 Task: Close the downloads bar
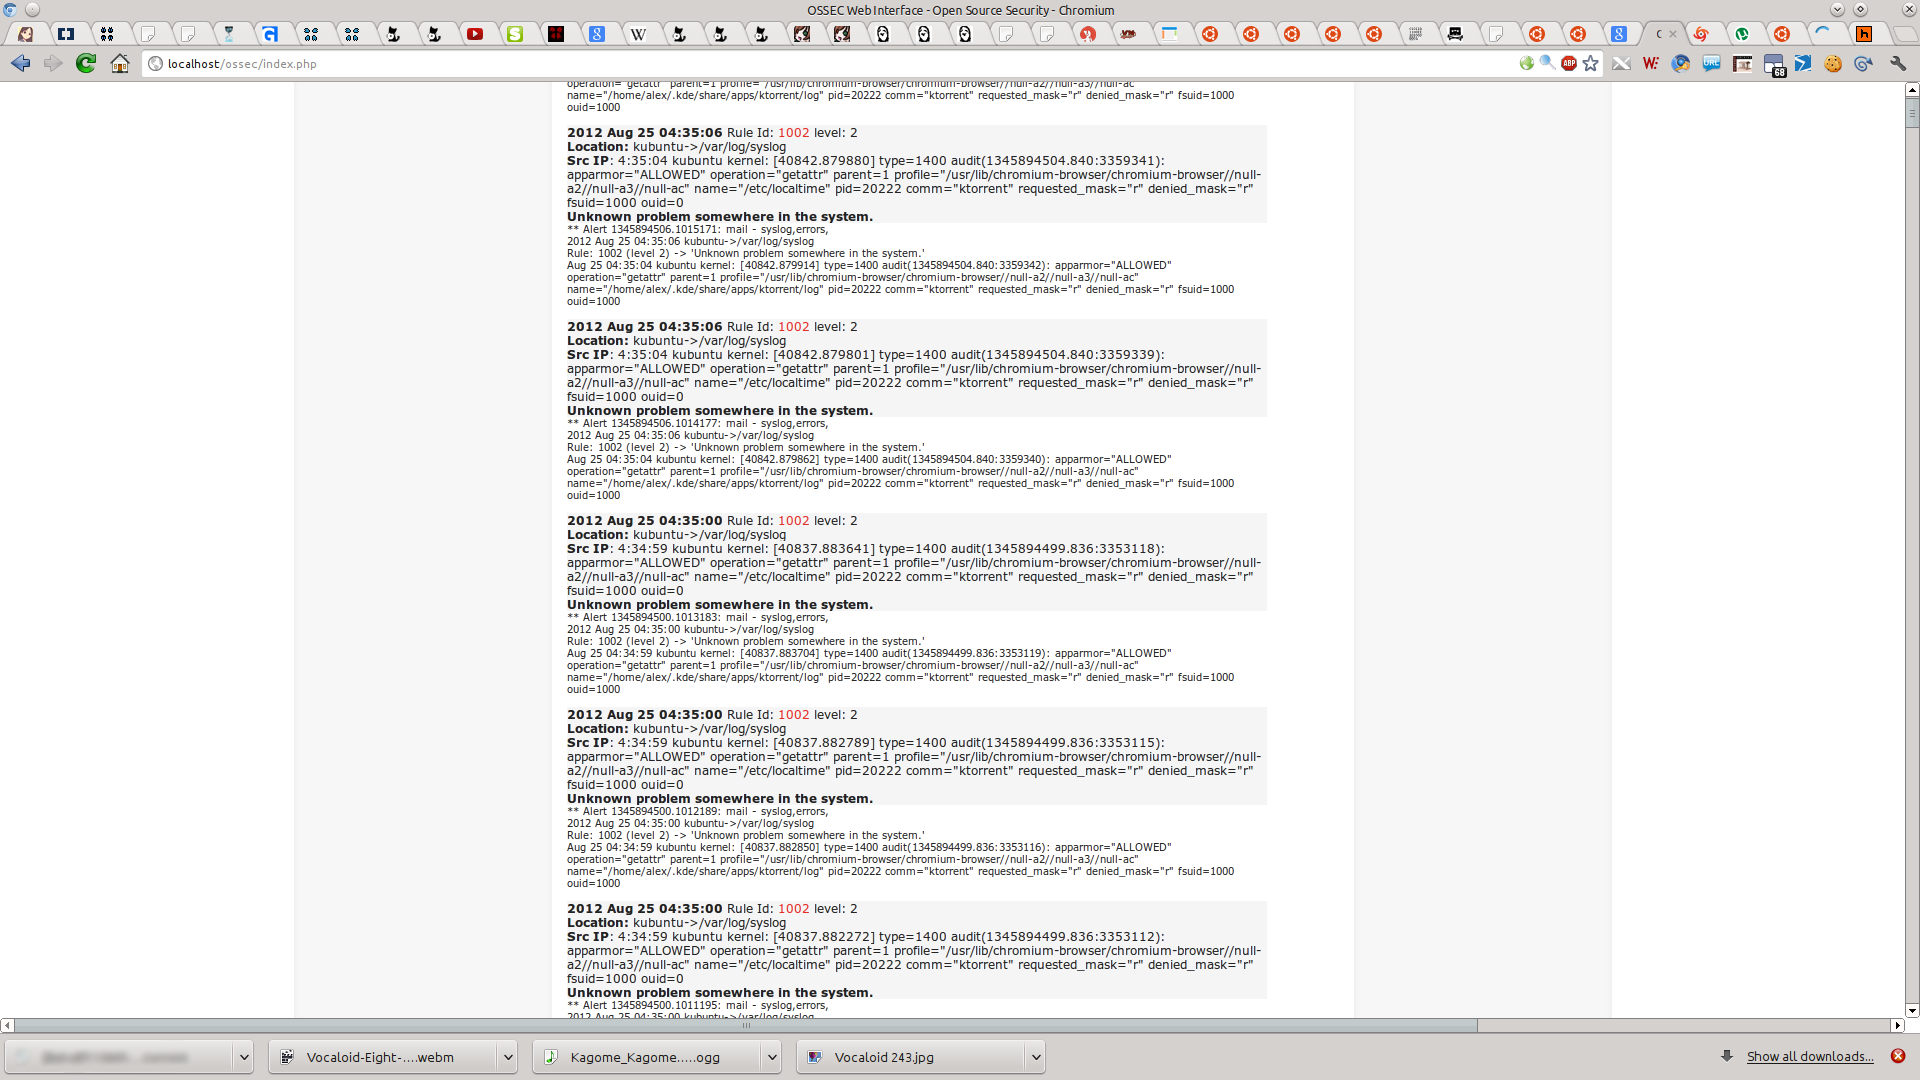point(1897,1056)
